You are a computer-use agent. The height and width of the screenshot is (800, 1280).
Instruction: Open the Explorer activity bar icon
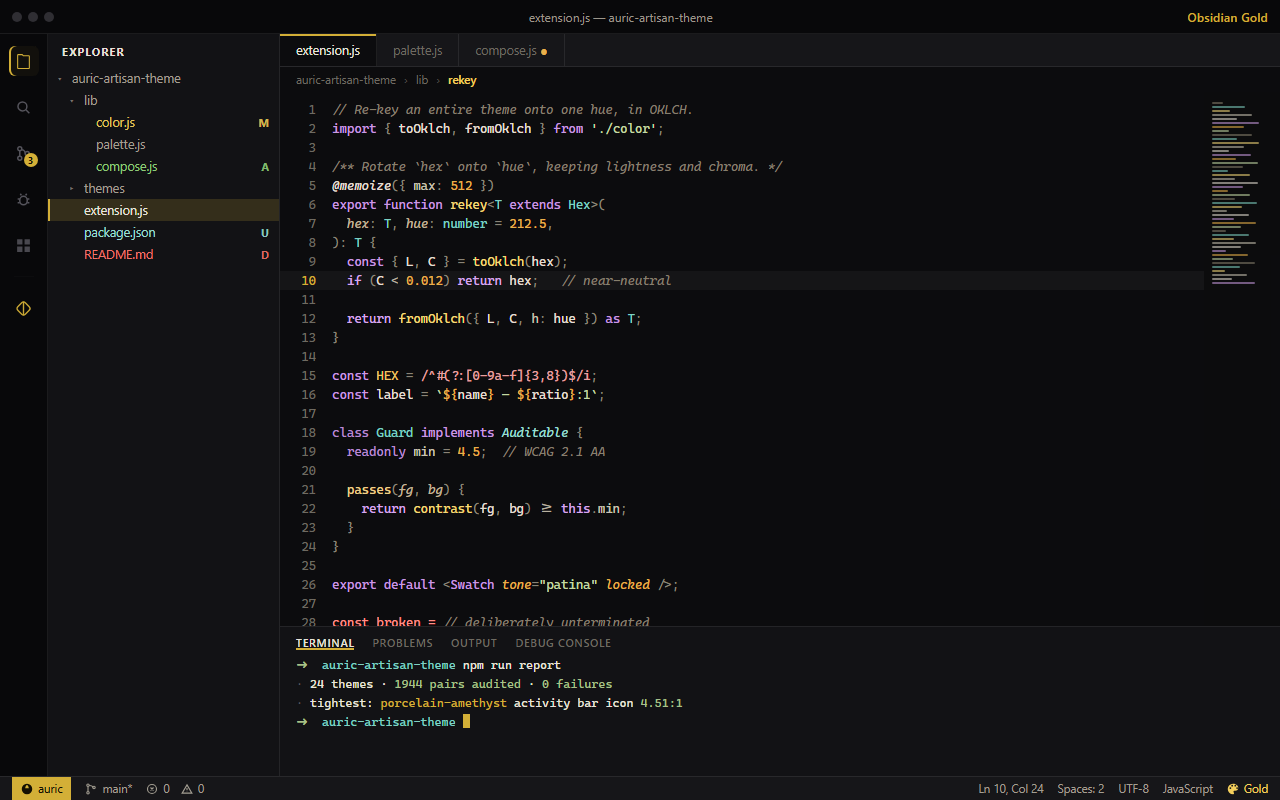click(x=24, y=61)
